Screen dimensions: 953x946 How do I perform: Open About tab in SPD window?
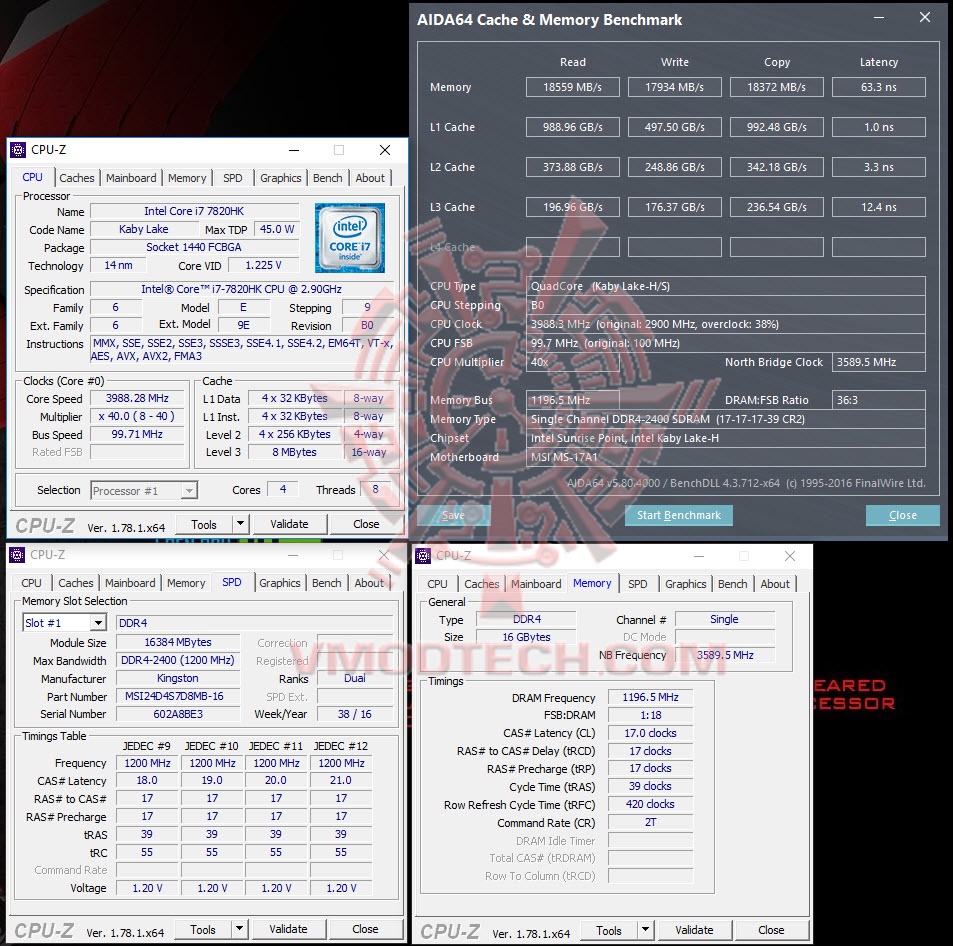pyautogui.click(x=369, y=582)
